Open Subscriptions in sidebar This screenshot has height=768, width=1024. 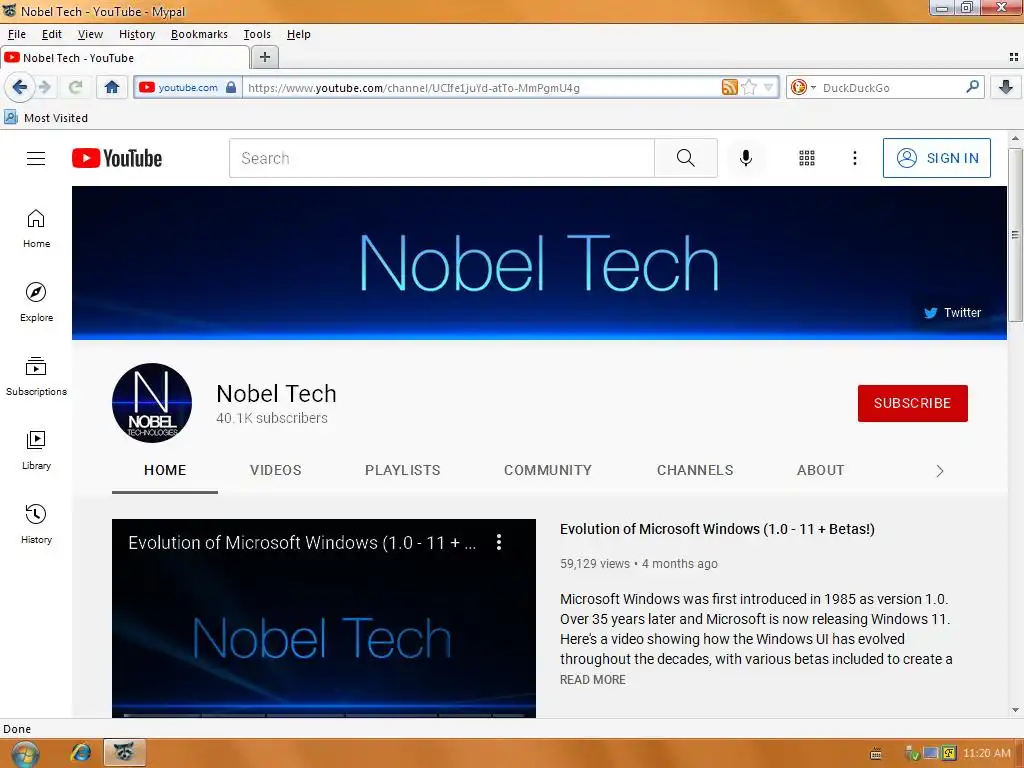[36, 376]
